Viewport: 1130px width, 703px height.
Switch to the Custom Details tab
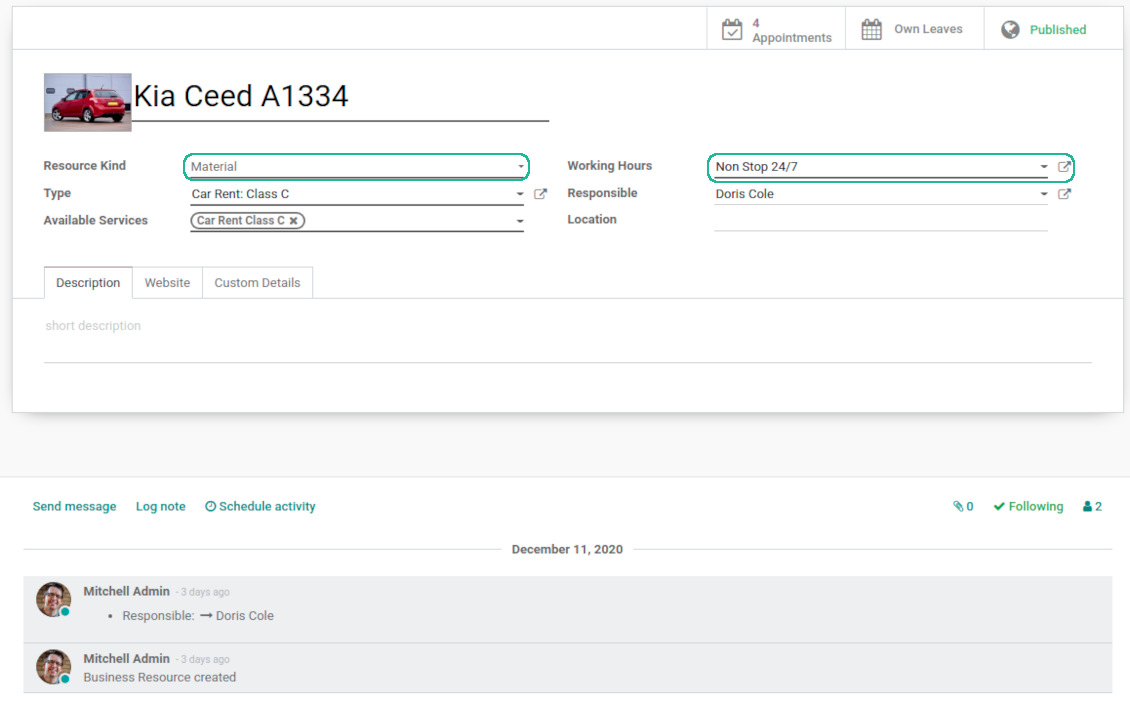(x=257, y=283)
